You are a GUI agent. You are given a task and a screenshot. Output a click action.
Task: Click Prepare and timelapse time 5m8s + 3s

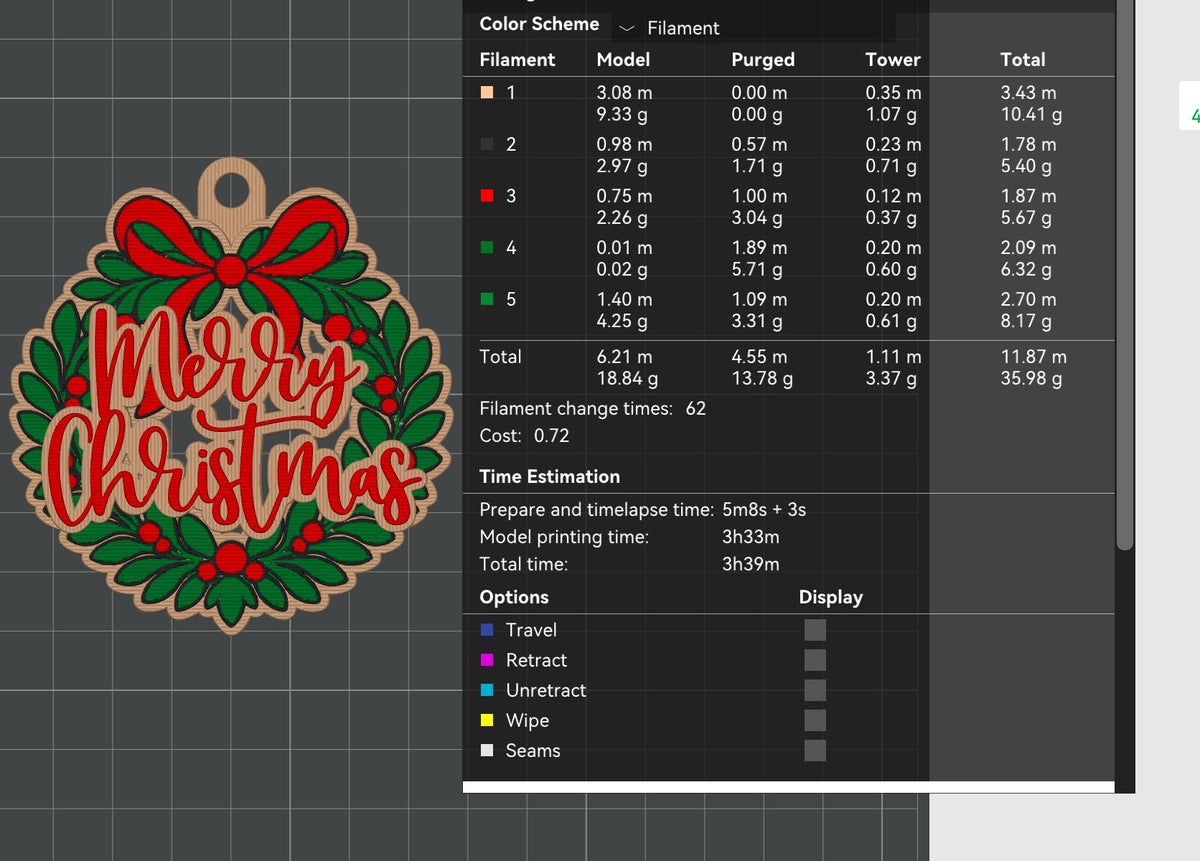pos(642,510)
